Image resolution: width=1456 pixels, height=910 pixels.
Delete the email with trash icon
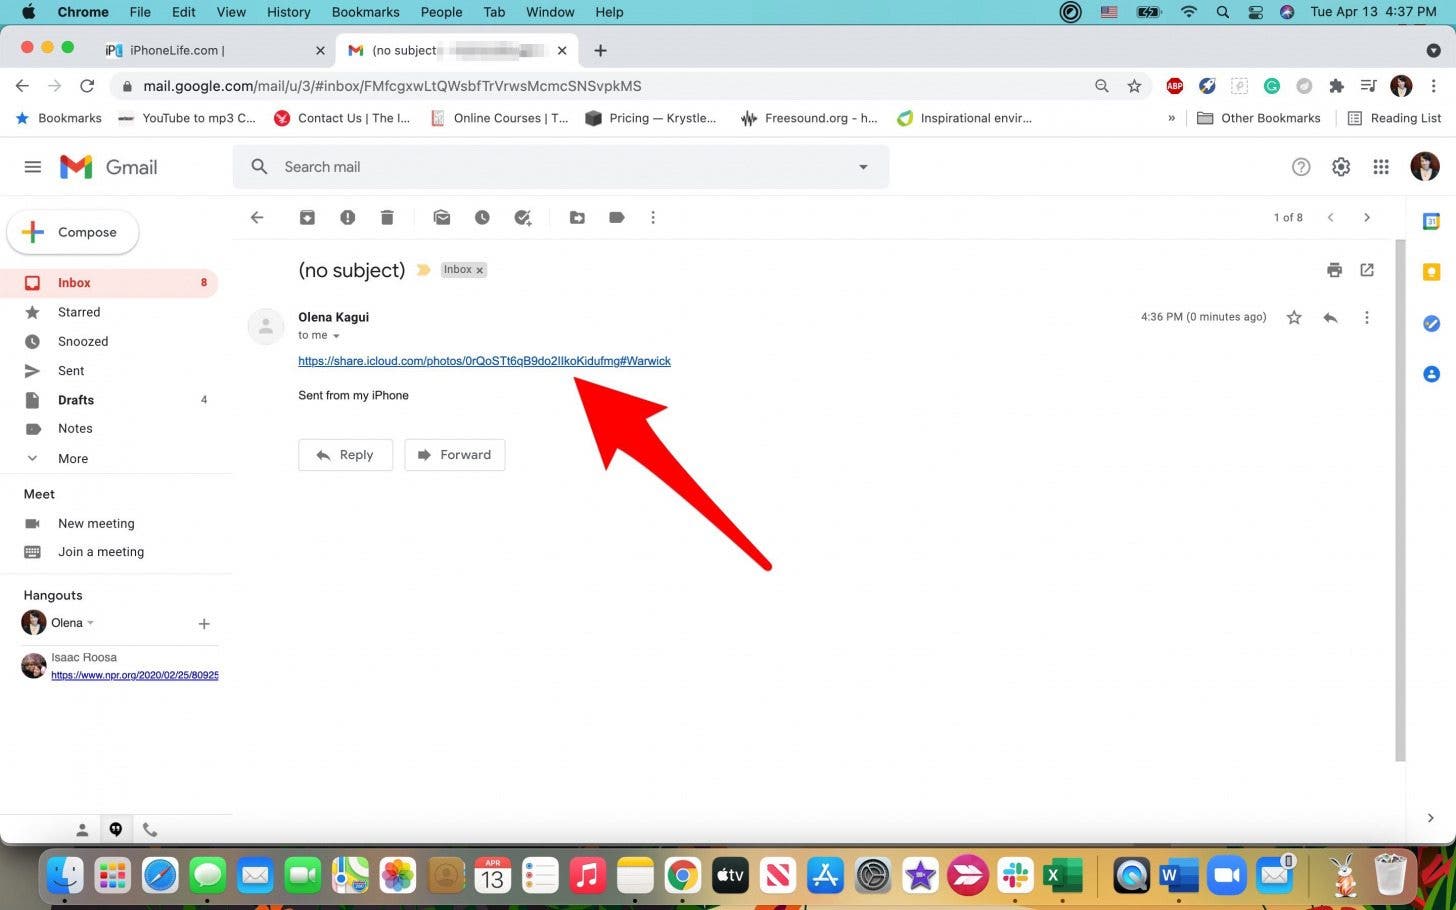[x=387, y=217]
